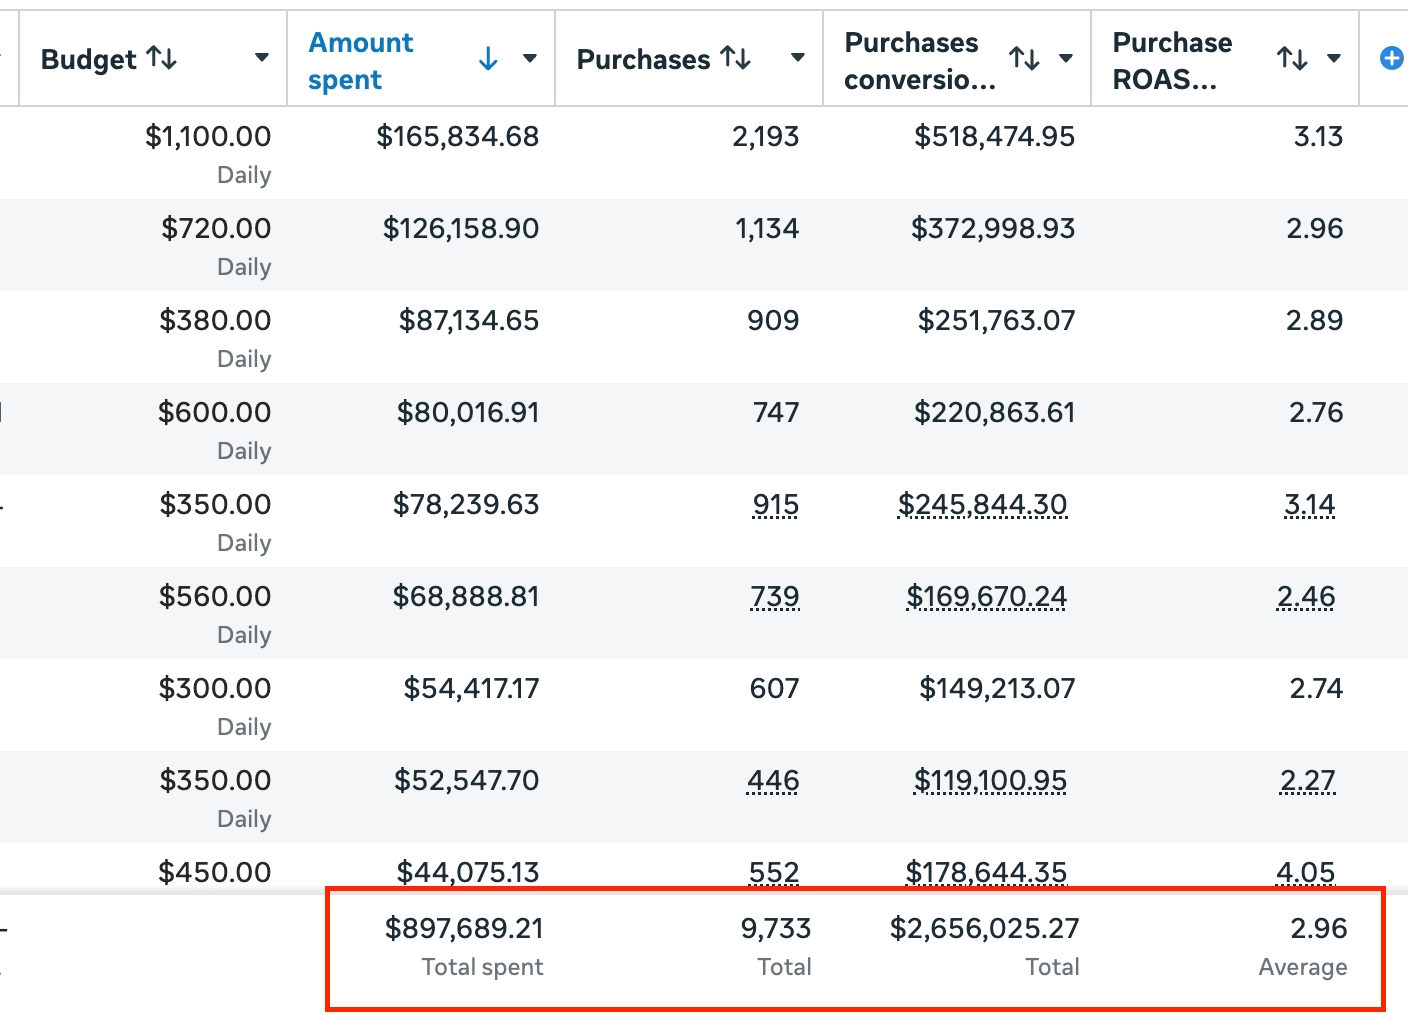Click the 2,193 purchases cell
The width and height of the screenshot is (1408, 1032).
[766, 137]
